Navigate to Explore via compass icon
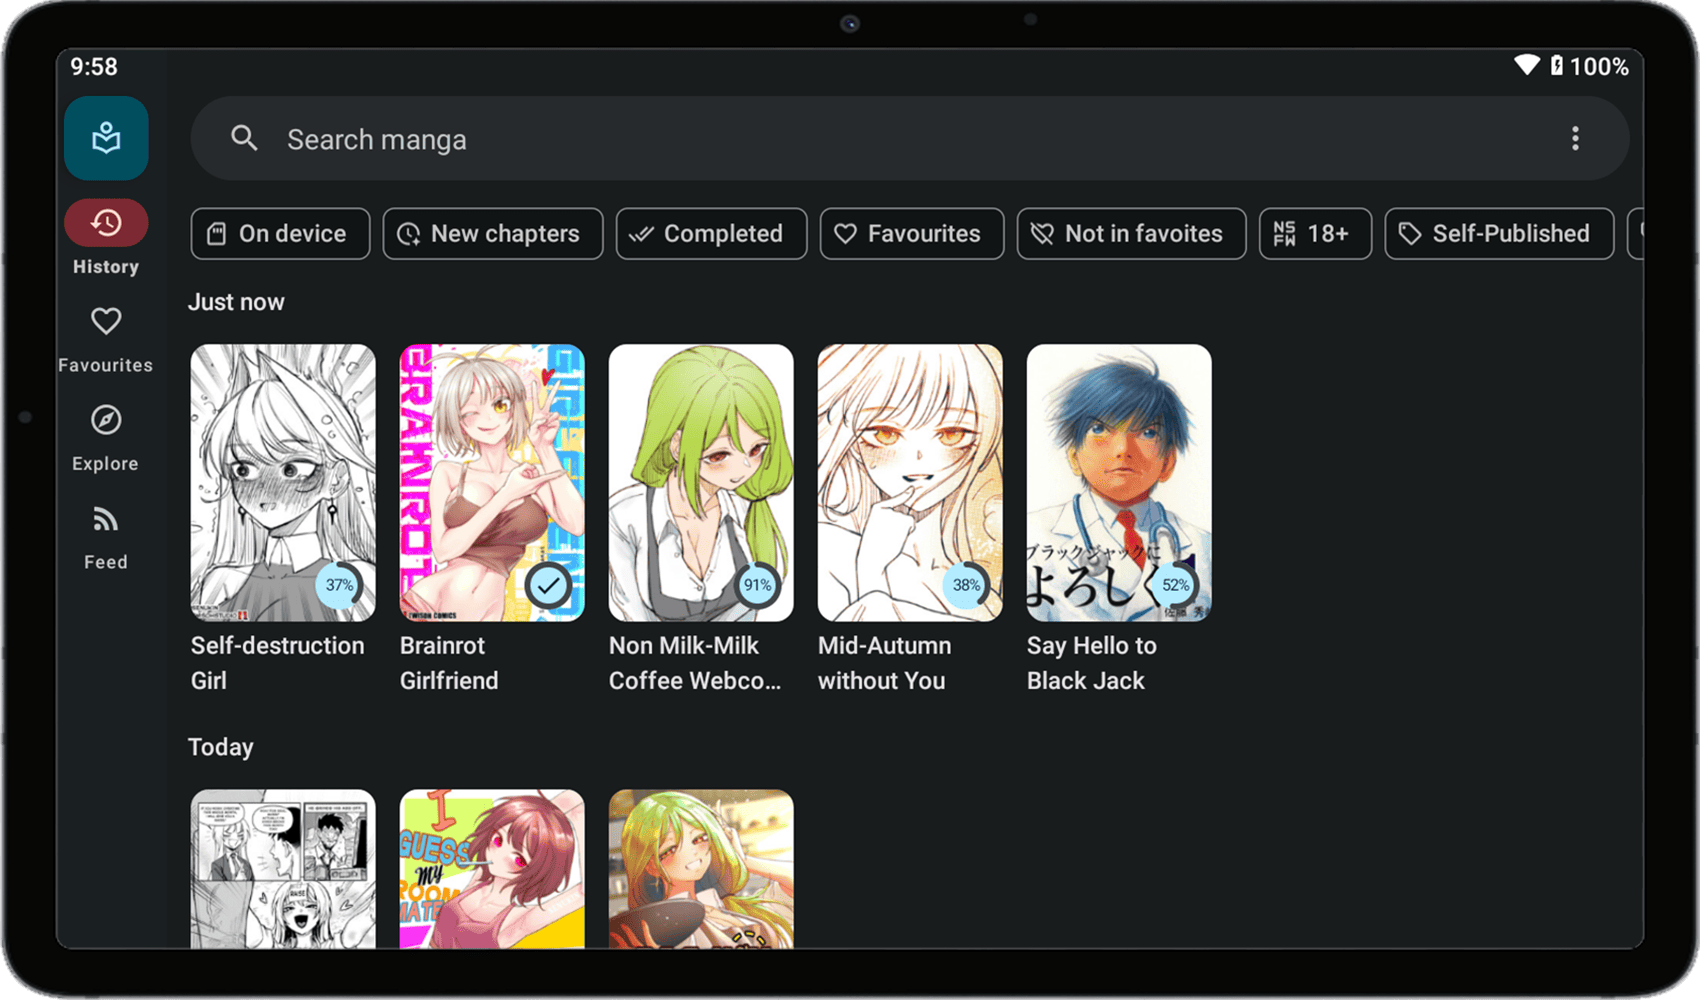This screenshot has width=1700, height=1000. [105, 419]
